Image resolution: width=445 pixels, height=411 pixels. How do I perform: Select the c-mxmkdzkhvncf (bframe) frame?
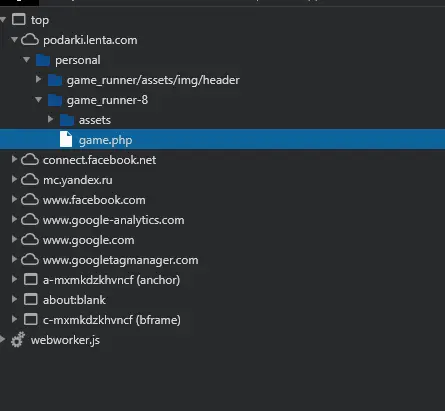point(112,320)
